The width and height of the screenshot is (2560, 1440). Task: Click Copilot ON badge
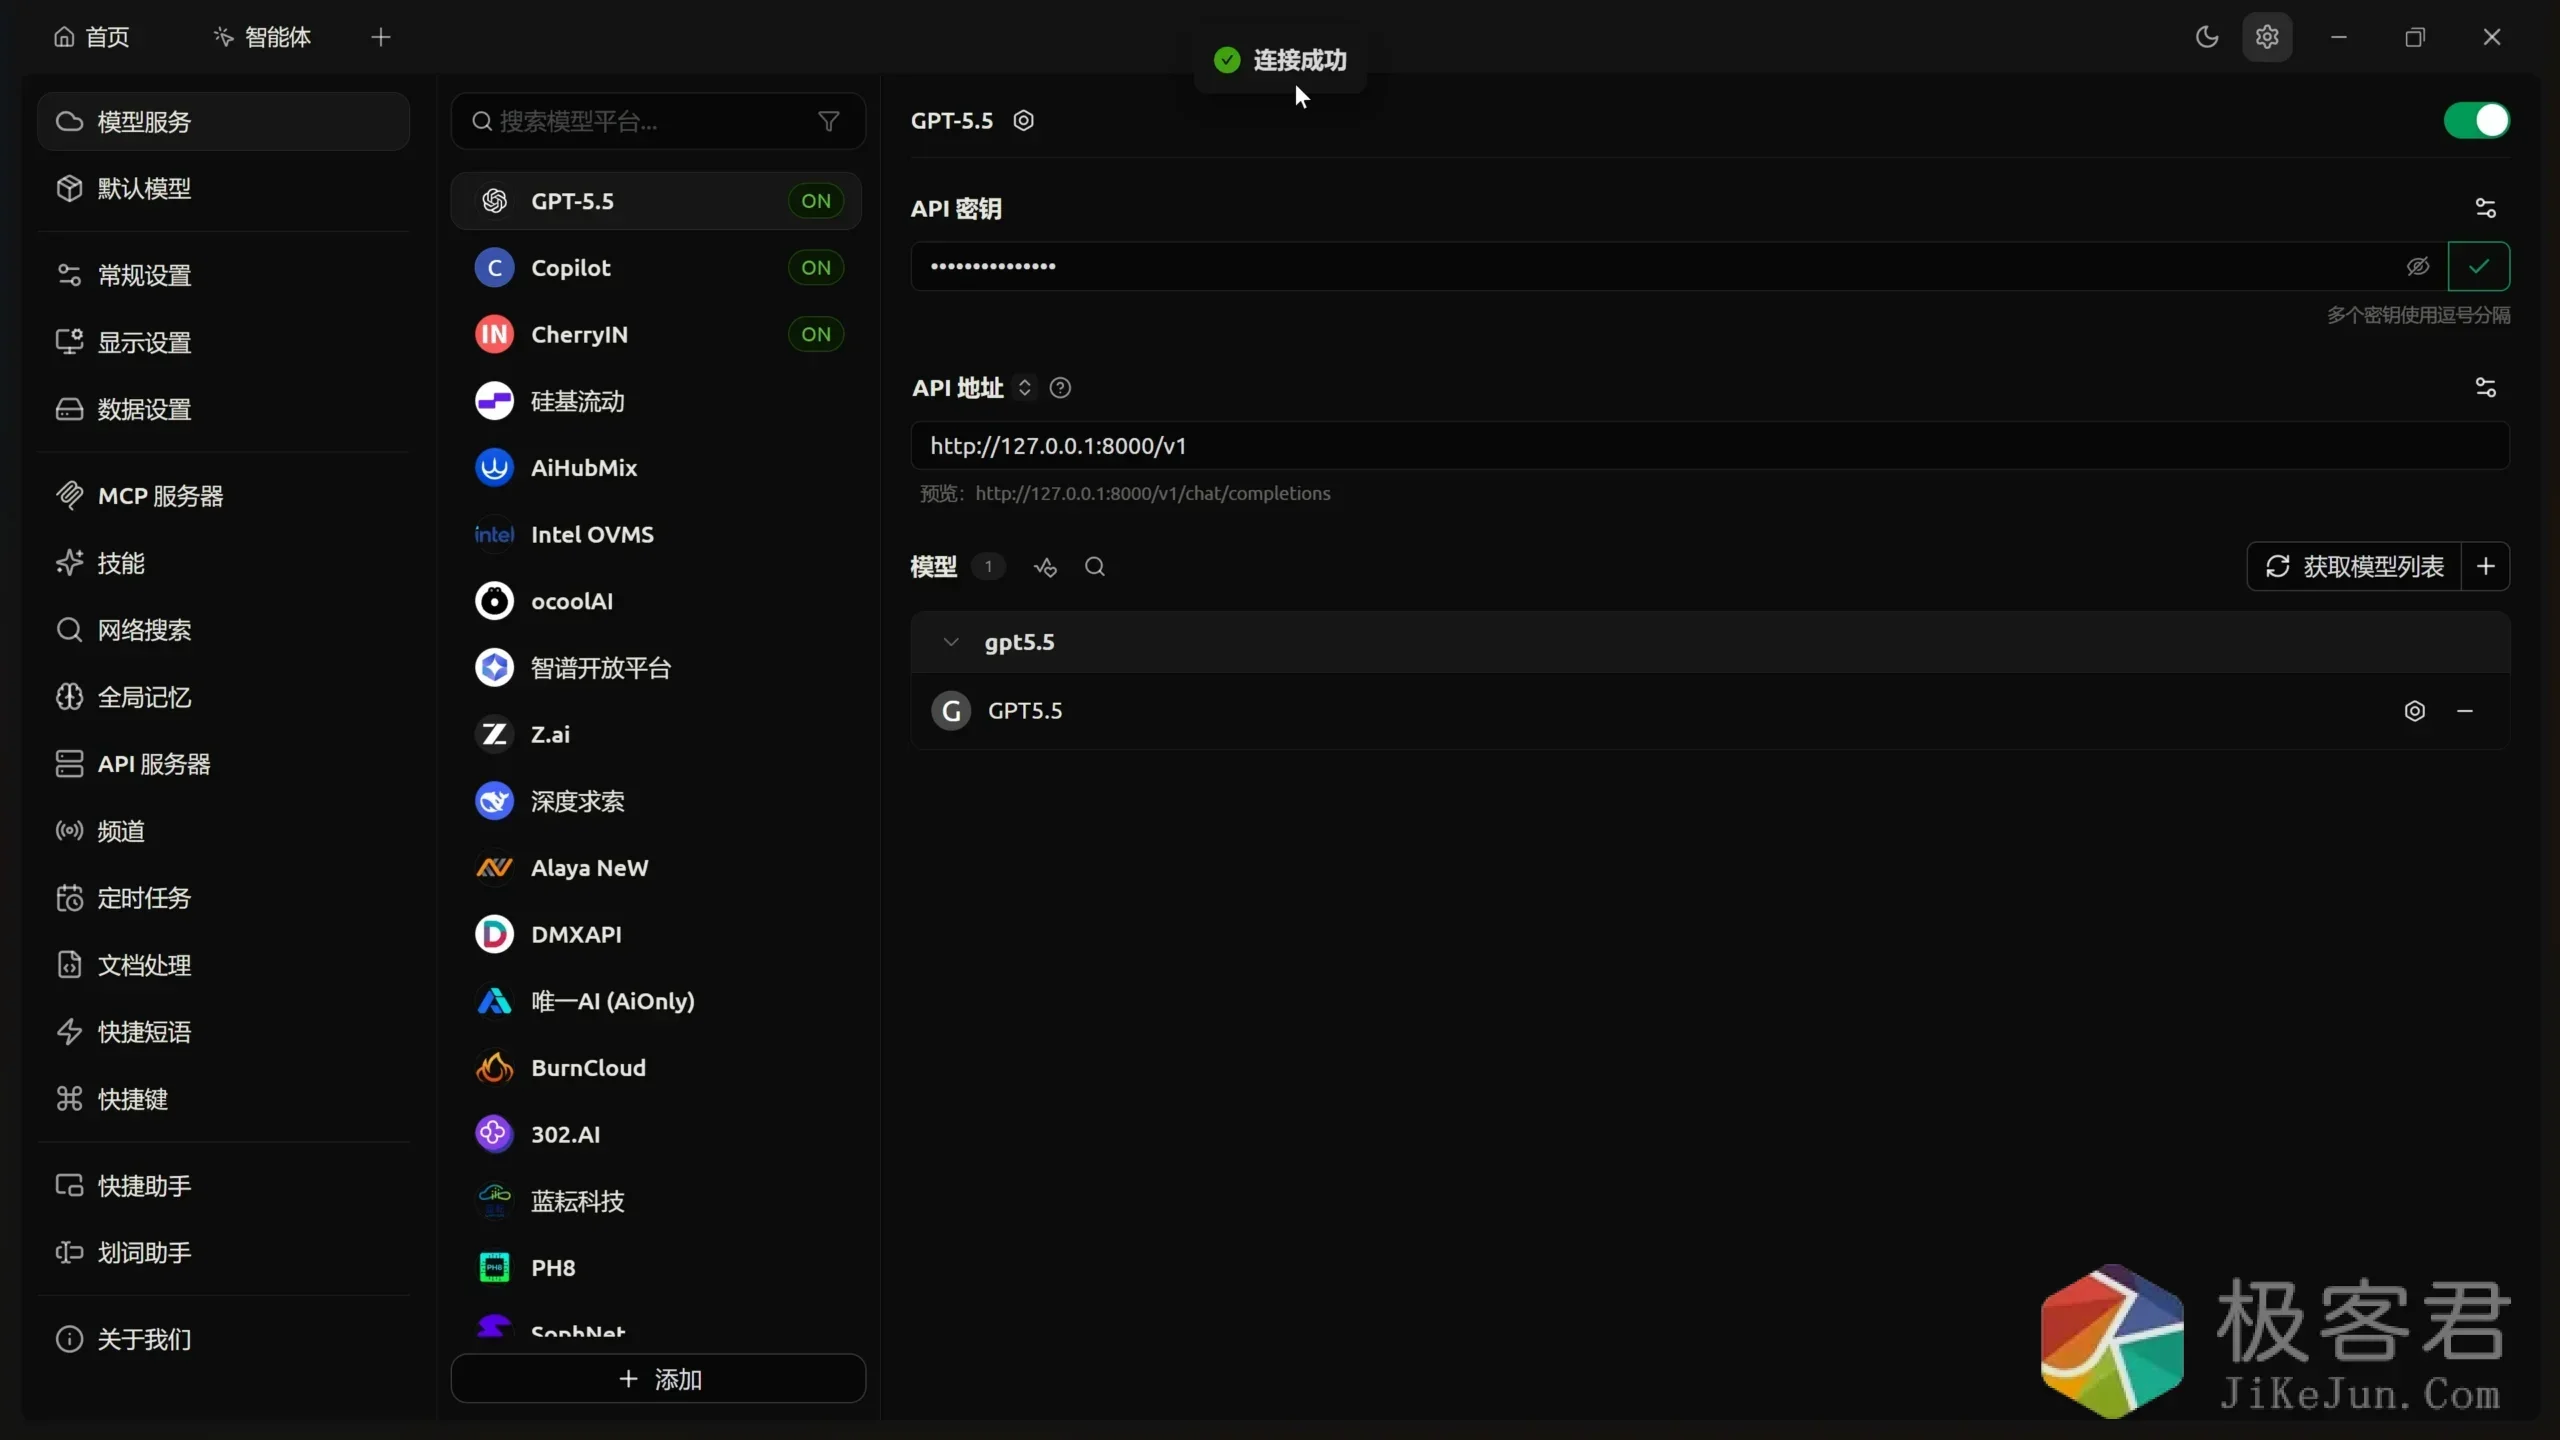click(x=816, y=268)
